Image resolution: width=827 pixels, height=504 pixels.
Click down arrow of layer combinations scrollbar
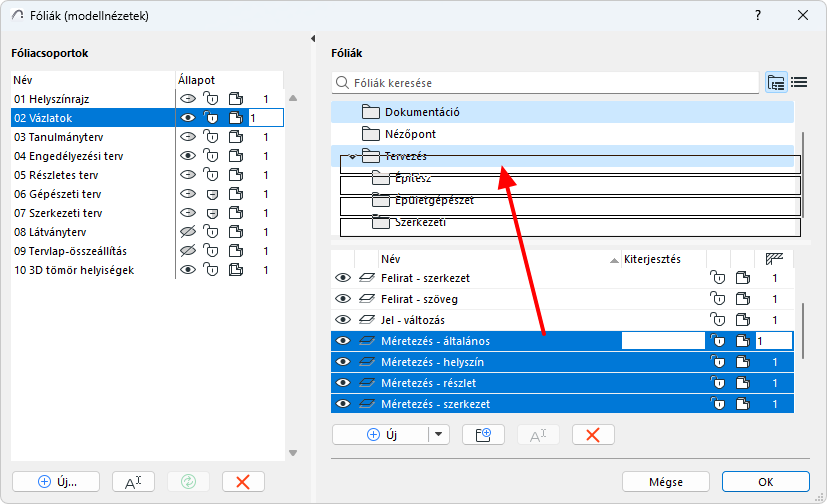click(x=293, y=453)
